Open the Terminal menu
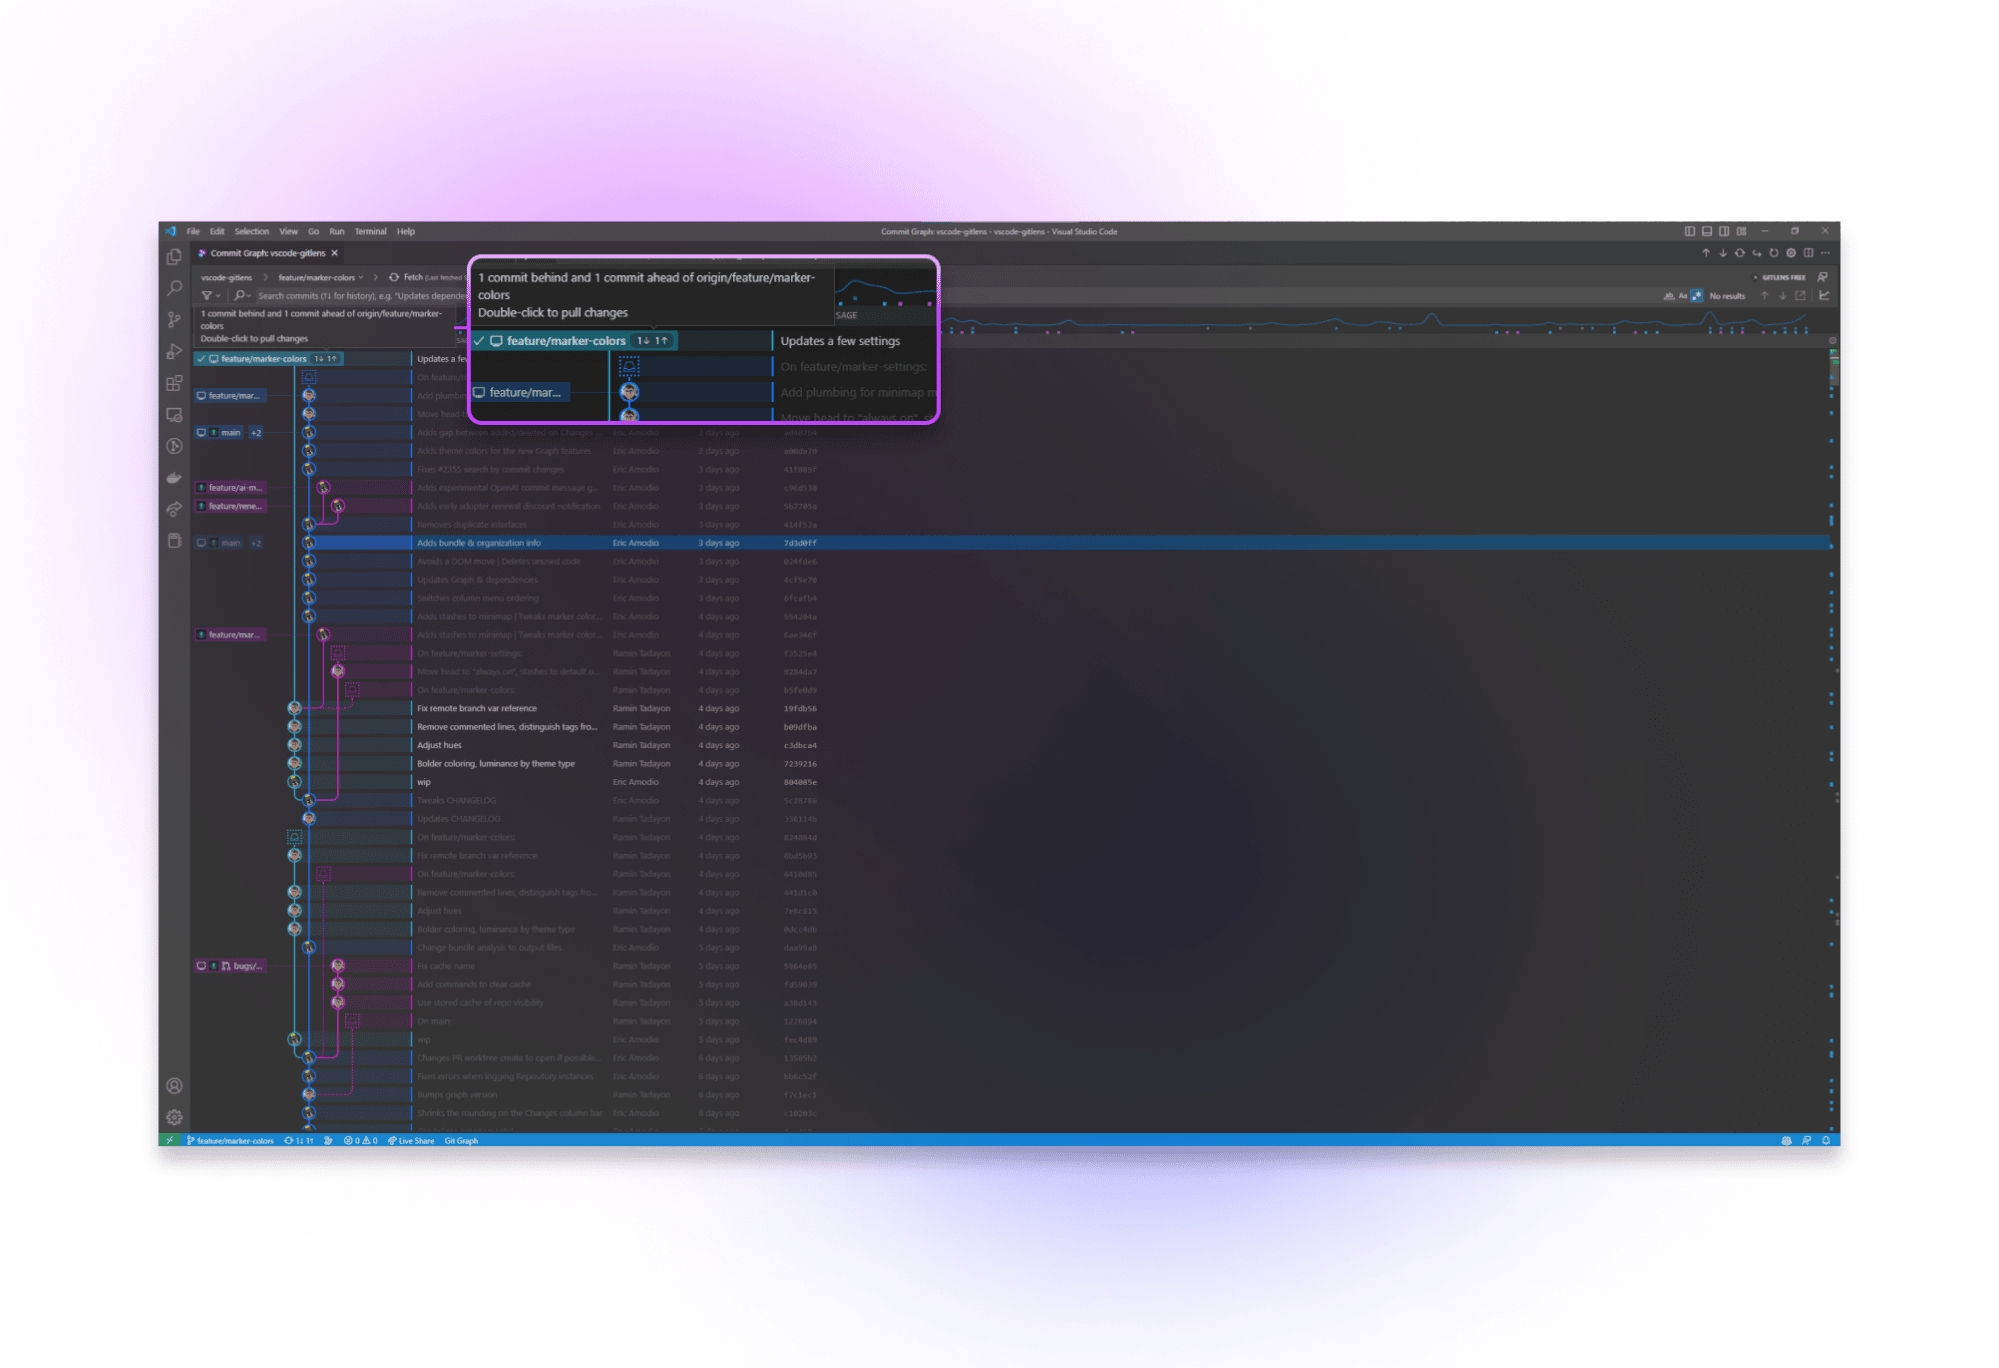 pyautogui.click(x=370, y=231)
